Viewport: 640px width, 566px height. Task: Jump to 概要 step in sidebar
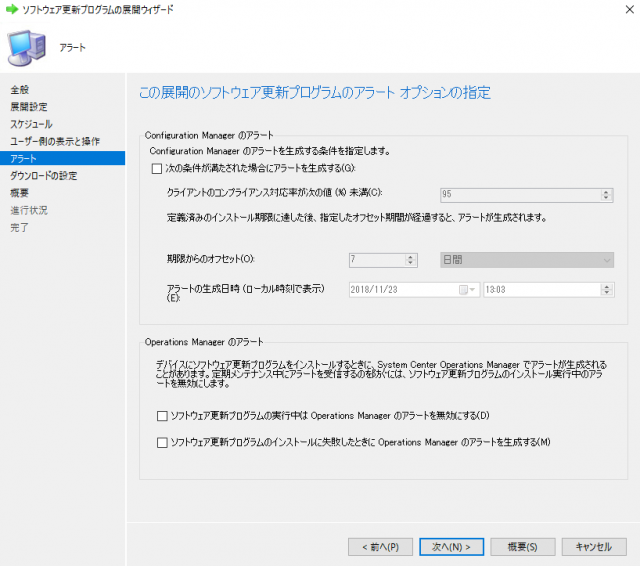(x=20, y=193)
